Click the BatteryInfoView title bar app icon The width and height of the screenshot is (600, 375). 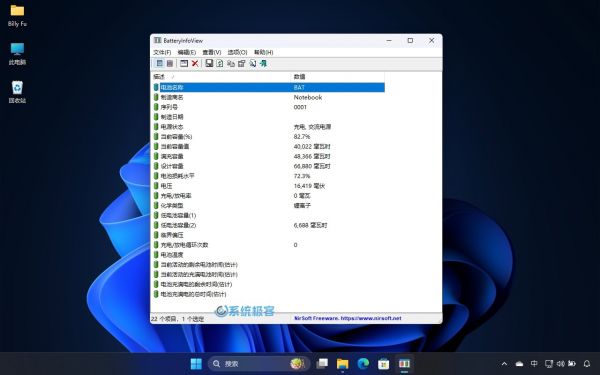pyautogui.click(x=158, y=40)
